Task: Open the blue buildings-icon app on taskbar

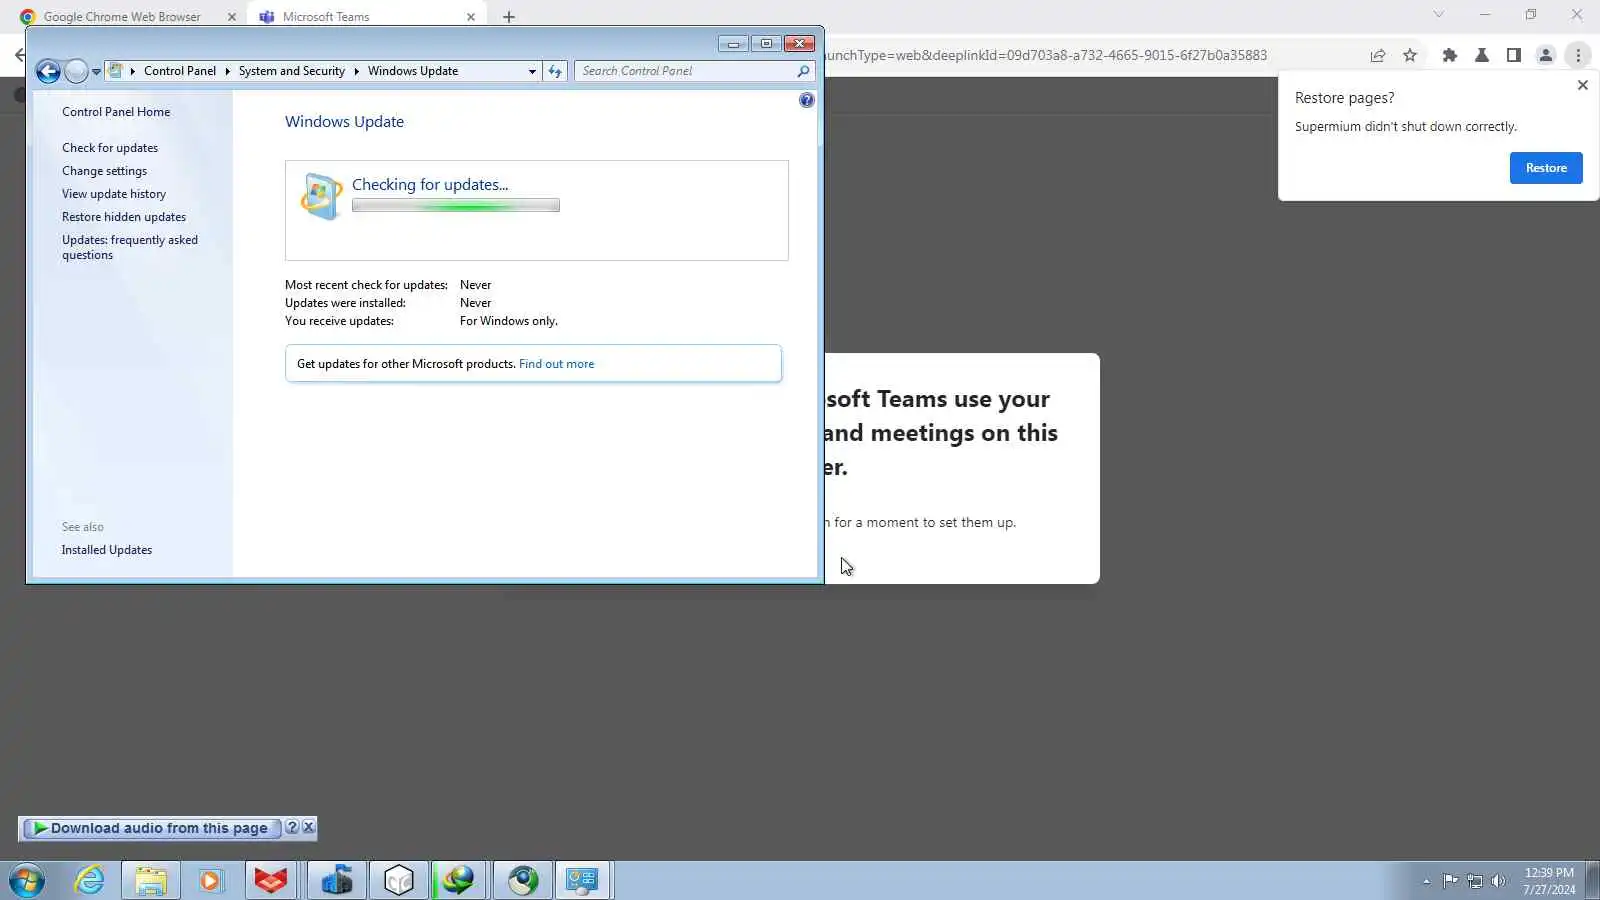Action: click(x=337, y=881)
